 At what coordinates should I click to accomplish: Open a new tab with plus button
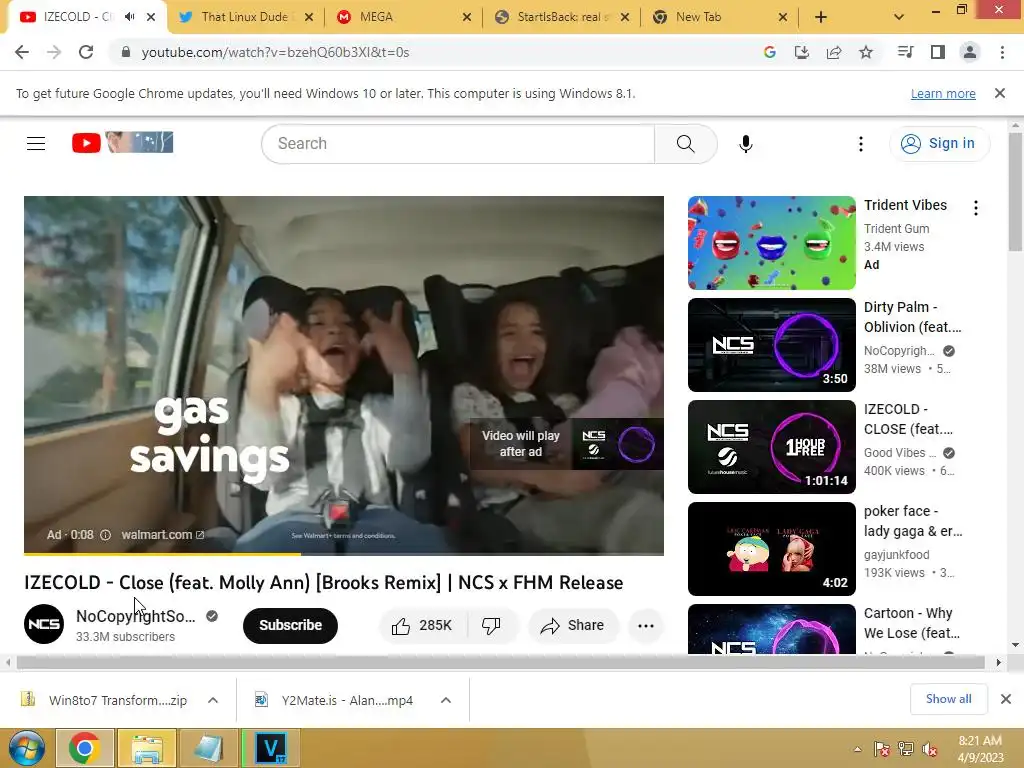821,17
